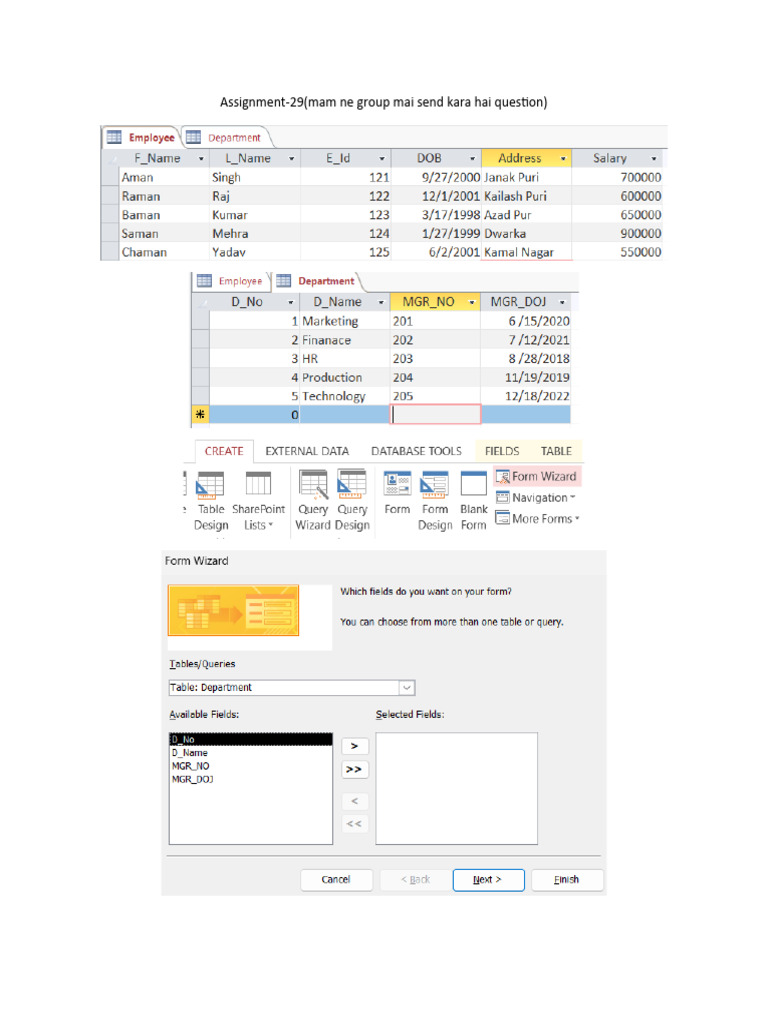Open E_Id column filter dropdown

pos(382,159)
